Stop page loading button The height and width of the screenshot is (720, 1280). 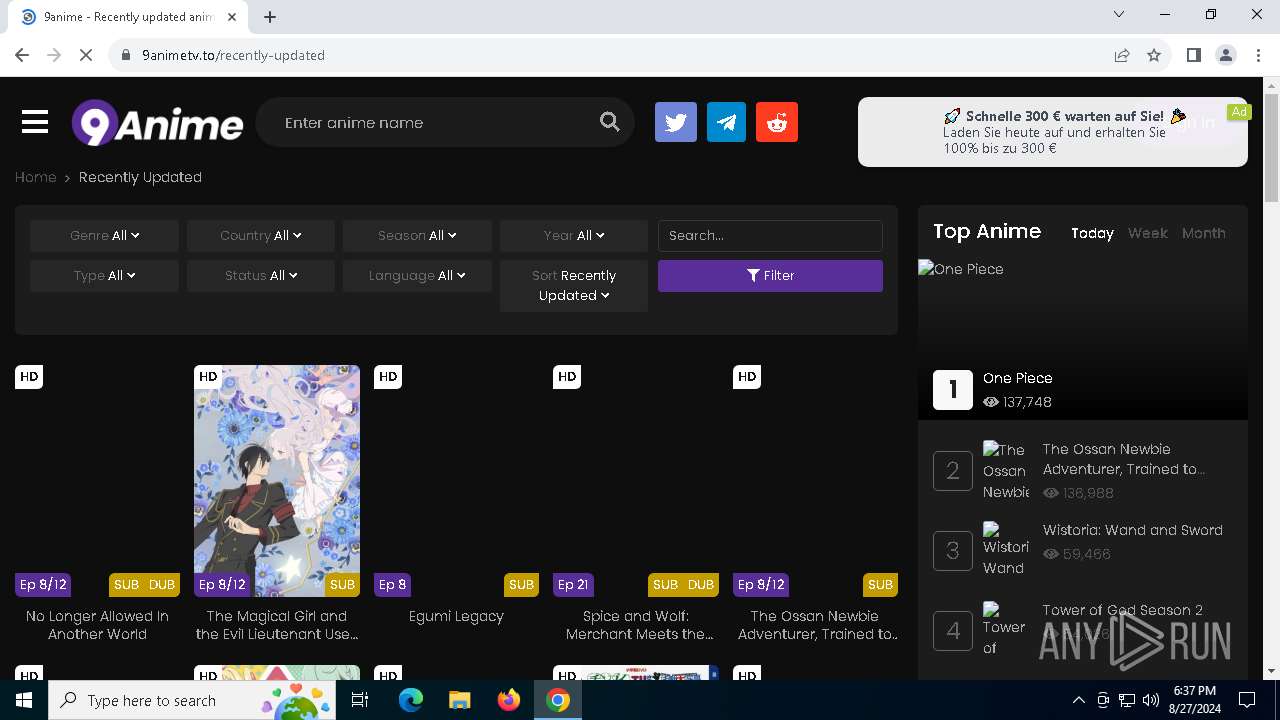pyautogui.click(x=86, y=55)
